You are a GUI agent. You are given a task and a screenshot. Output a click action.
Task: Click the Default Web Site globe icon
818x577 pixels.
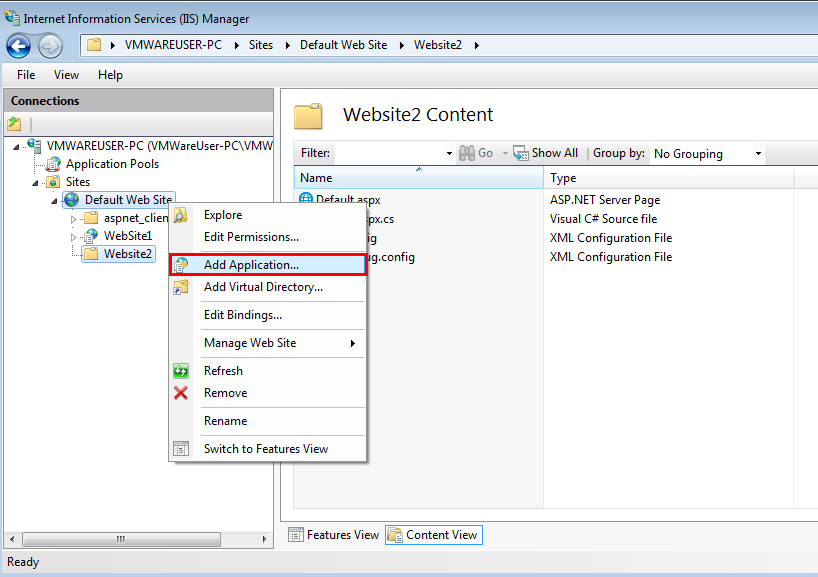tap(72, 200)
